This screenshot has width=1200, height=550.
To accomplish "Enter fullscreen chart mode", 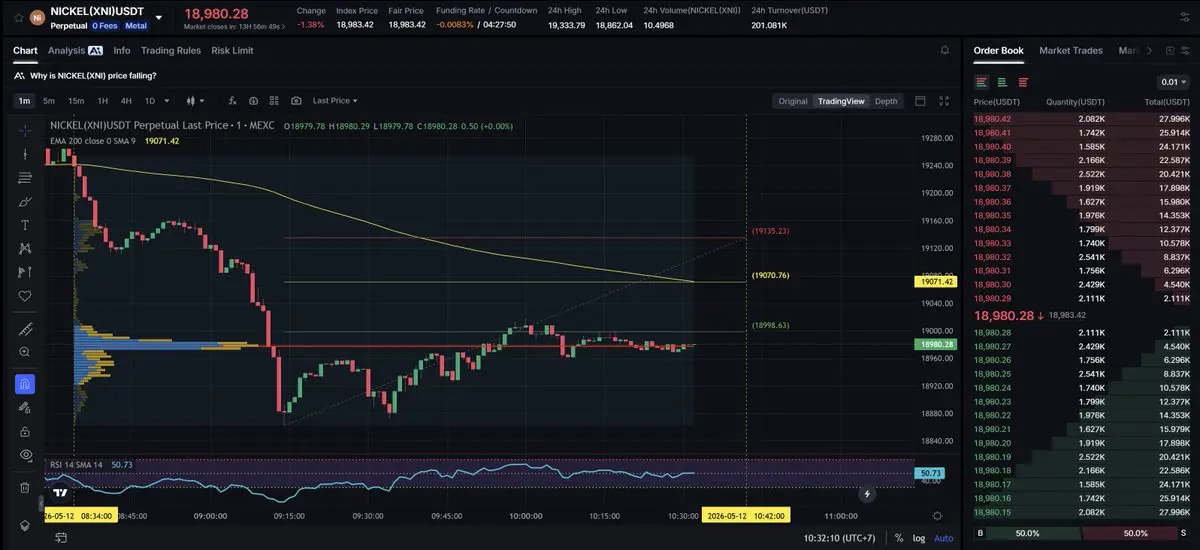I will click(944, 101).
